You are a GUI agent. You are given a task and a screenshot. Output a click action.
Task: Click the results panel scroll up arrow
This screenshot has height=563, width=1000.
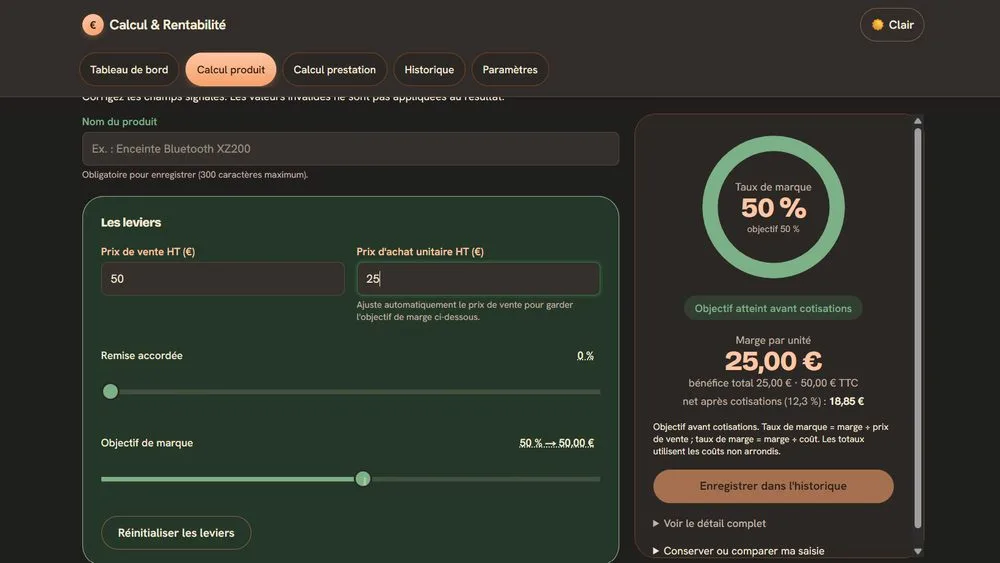click(x=918, y=121)
